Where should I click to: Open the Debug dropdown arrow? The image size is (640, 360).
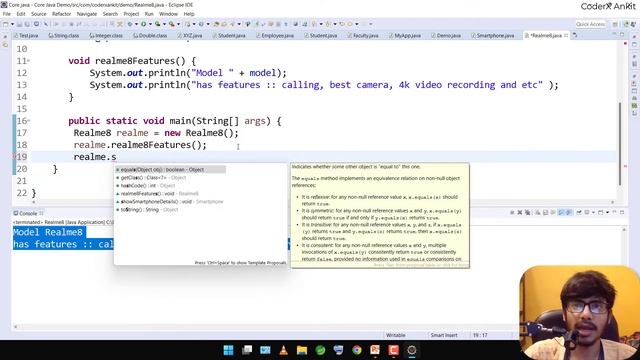pyautogui.click(x=136, y=24)
